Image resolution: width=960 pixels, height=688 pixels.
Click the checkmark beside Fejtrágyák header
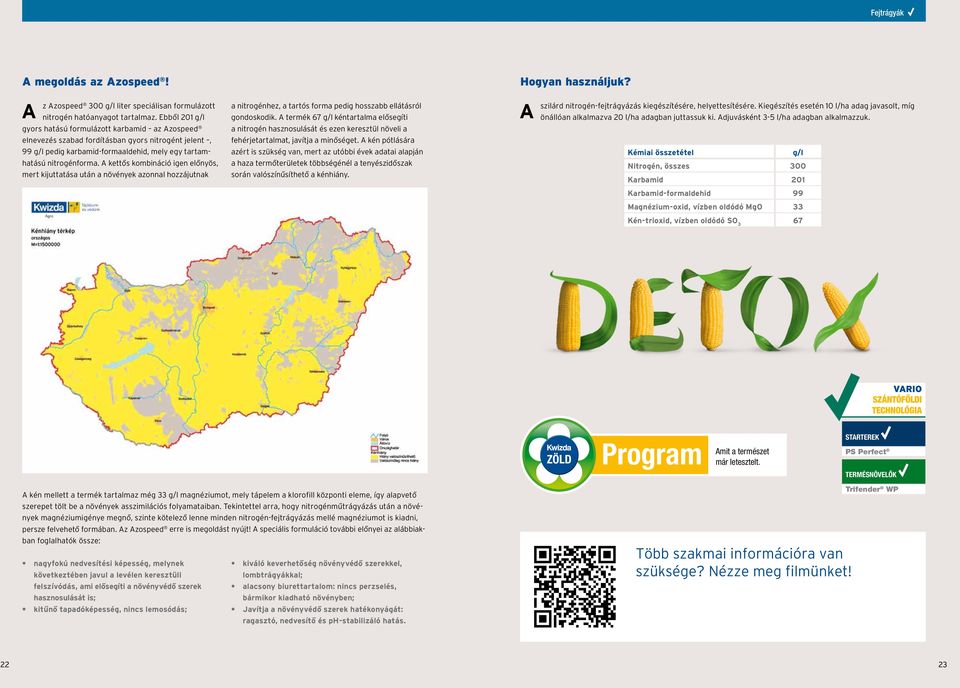(x=911, y=12)
